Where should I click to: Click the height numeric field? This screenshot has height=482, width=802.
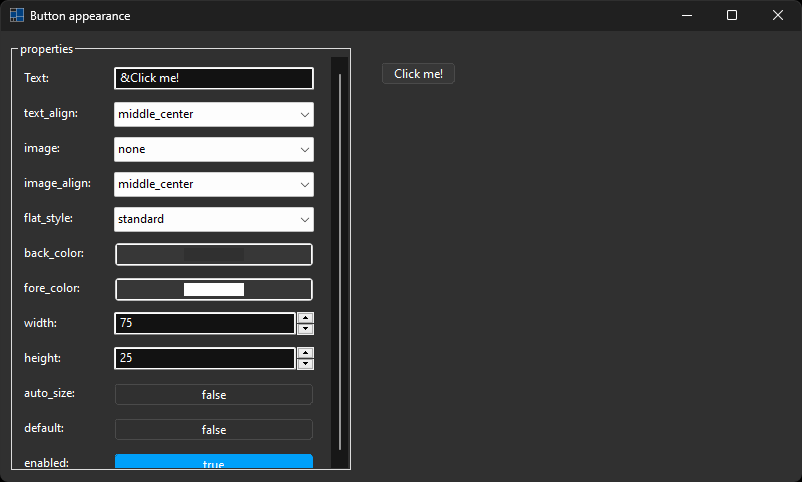tap(205, 358)
